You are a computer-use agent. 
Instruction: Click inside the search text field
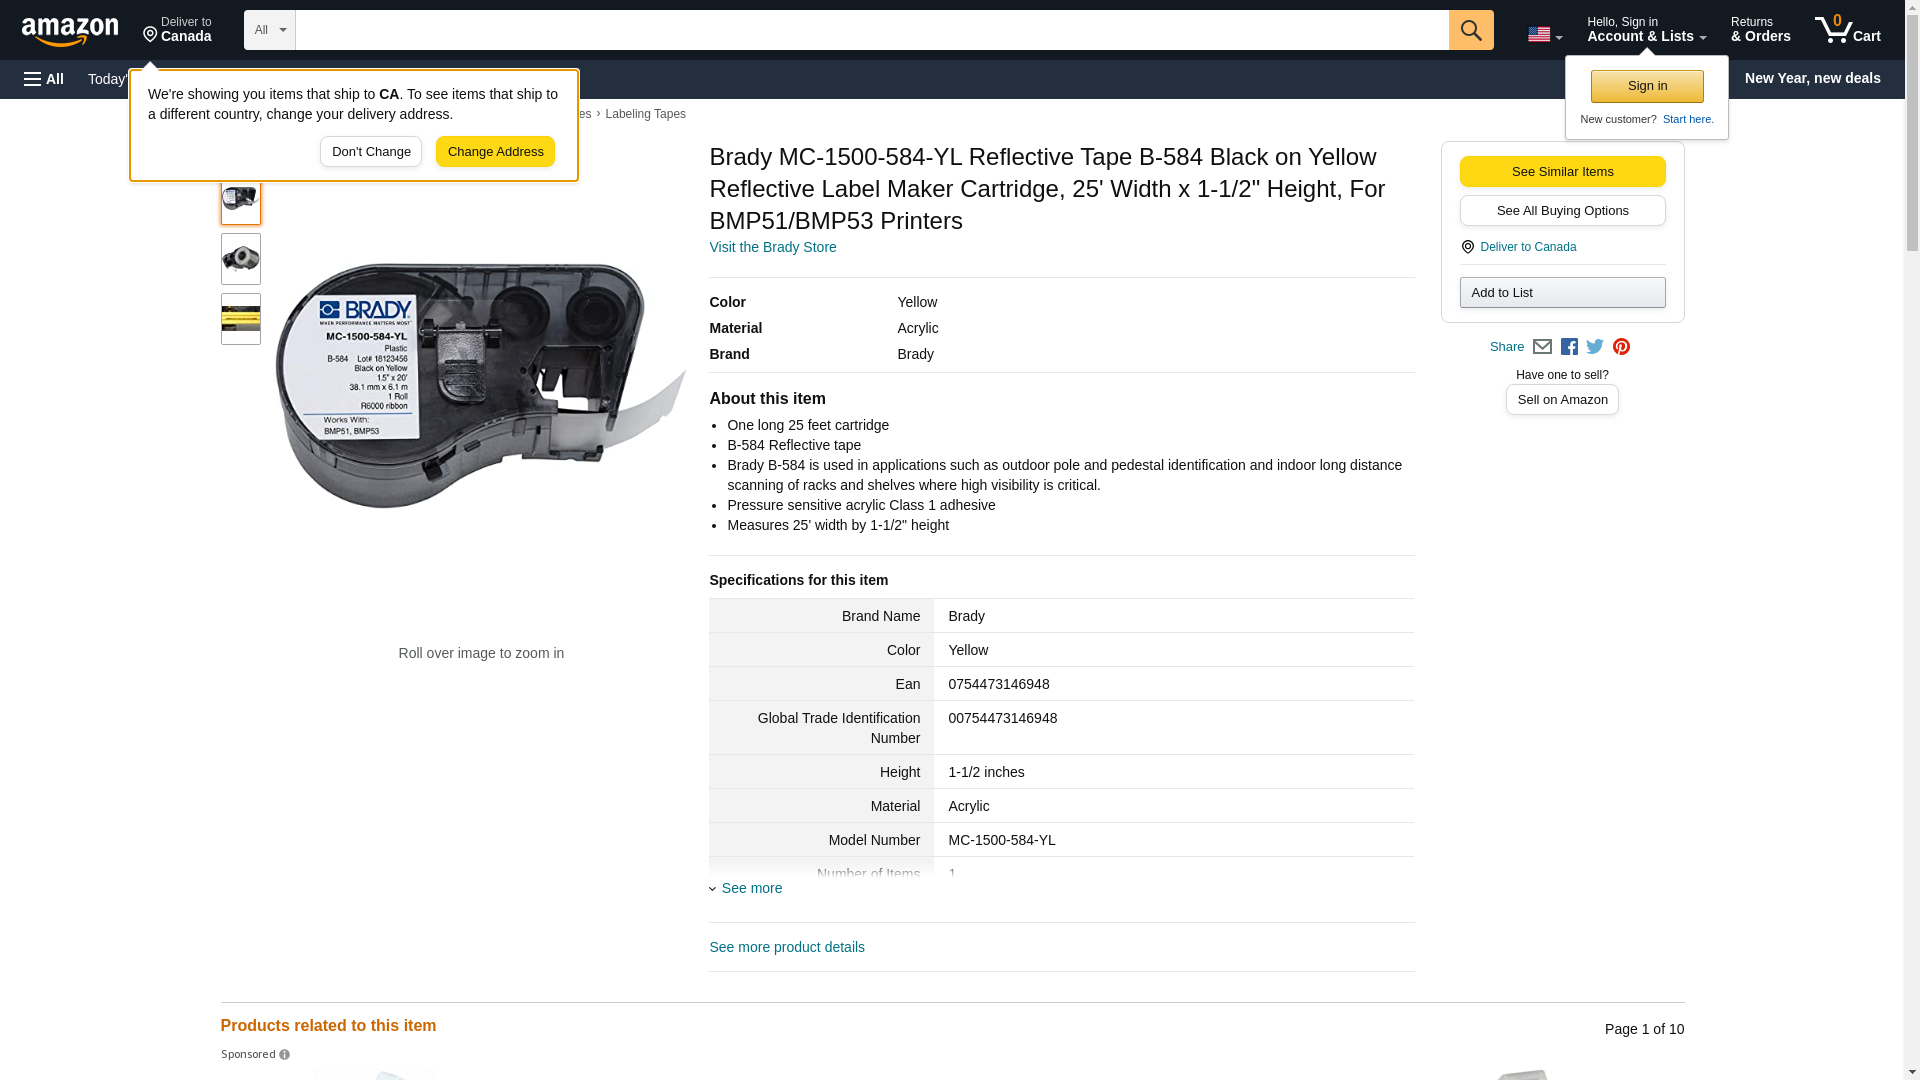click(870, 30)
